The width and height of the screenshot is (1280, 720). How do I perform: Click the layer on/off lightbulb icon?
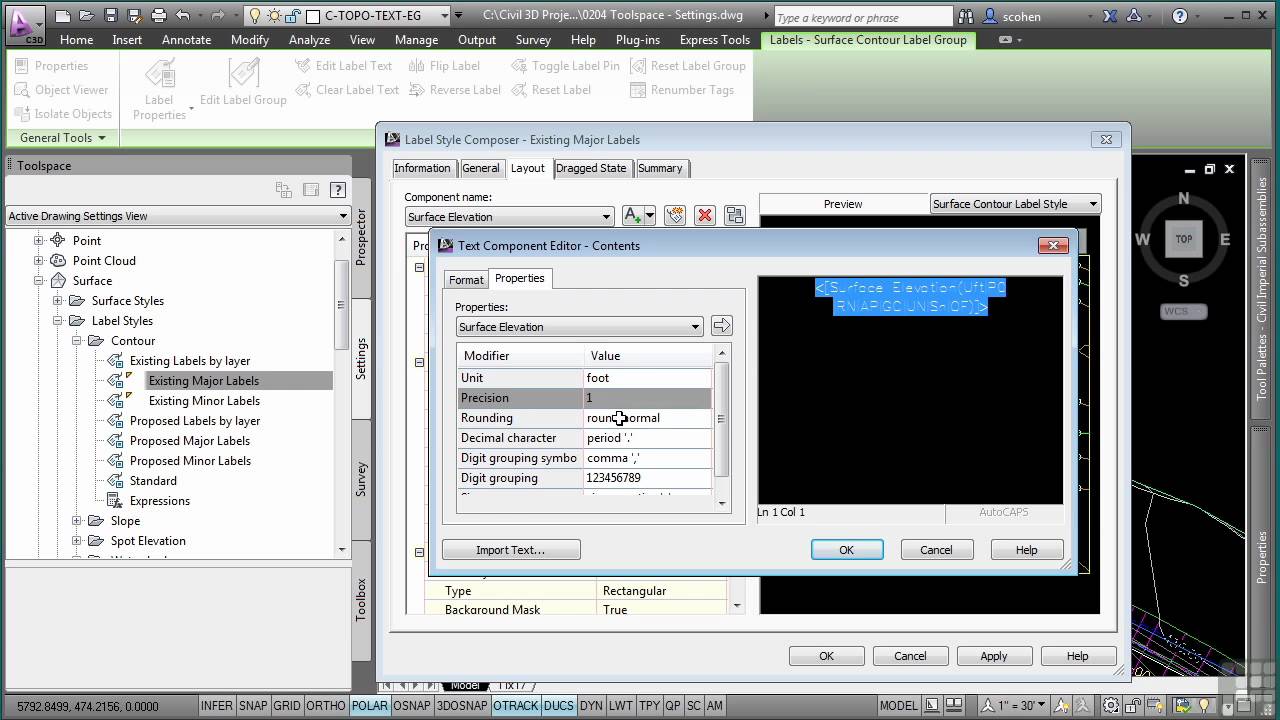(x=255, y=16)
